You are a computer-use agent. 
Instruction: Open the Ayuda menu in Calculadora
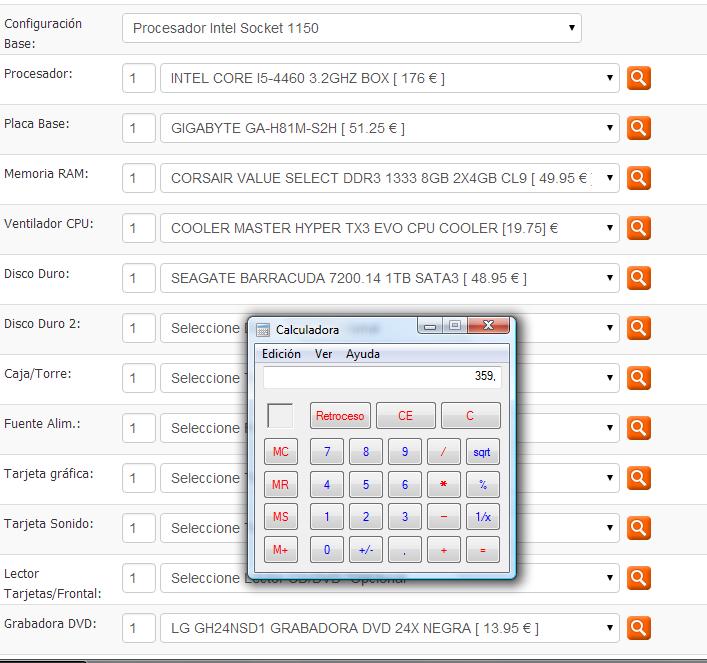pos(363,354)
